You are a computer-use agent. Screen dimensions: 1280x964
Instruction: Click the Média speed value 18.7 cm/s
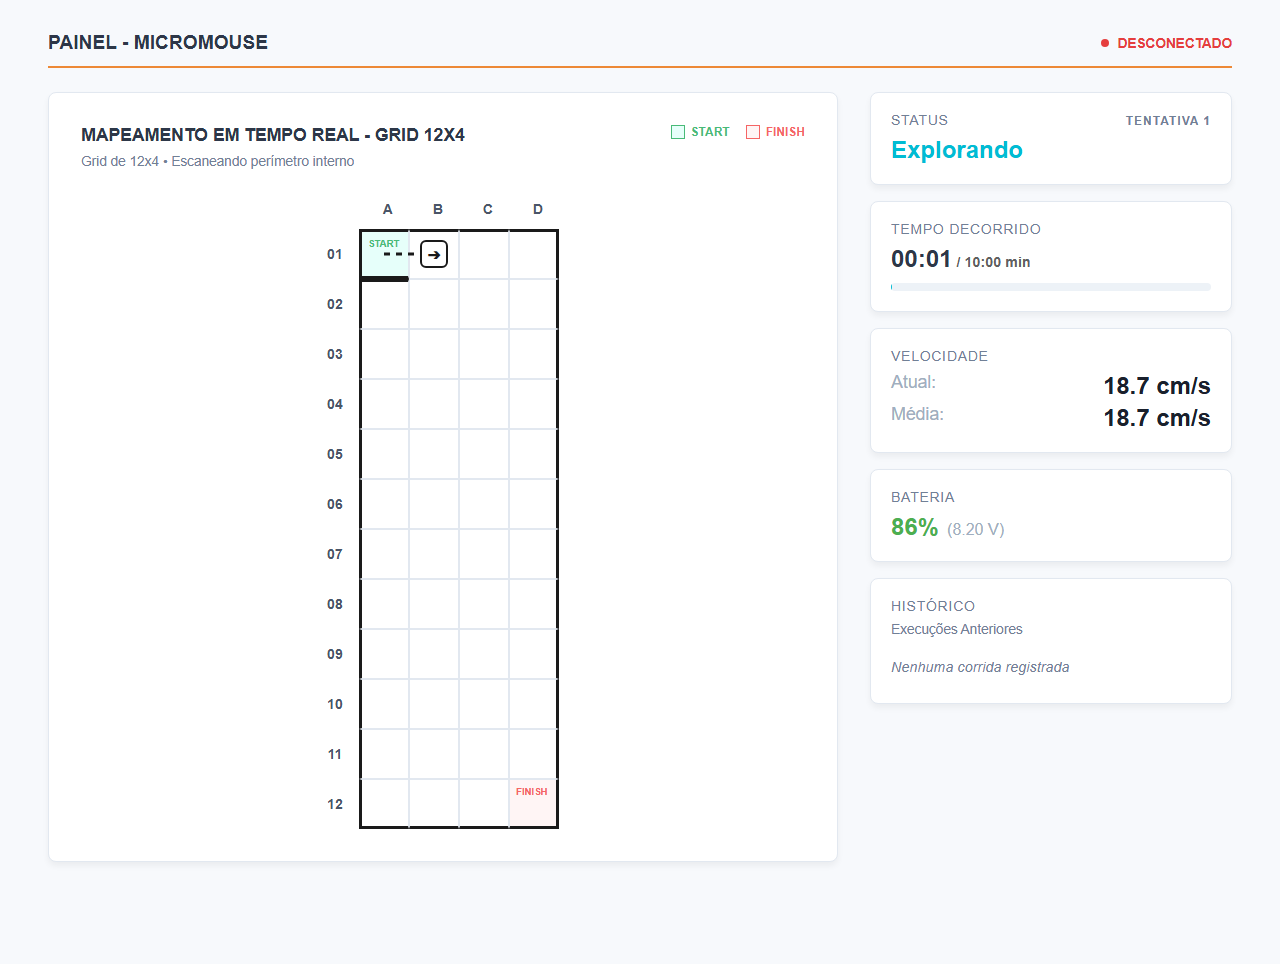[1157, 418]
